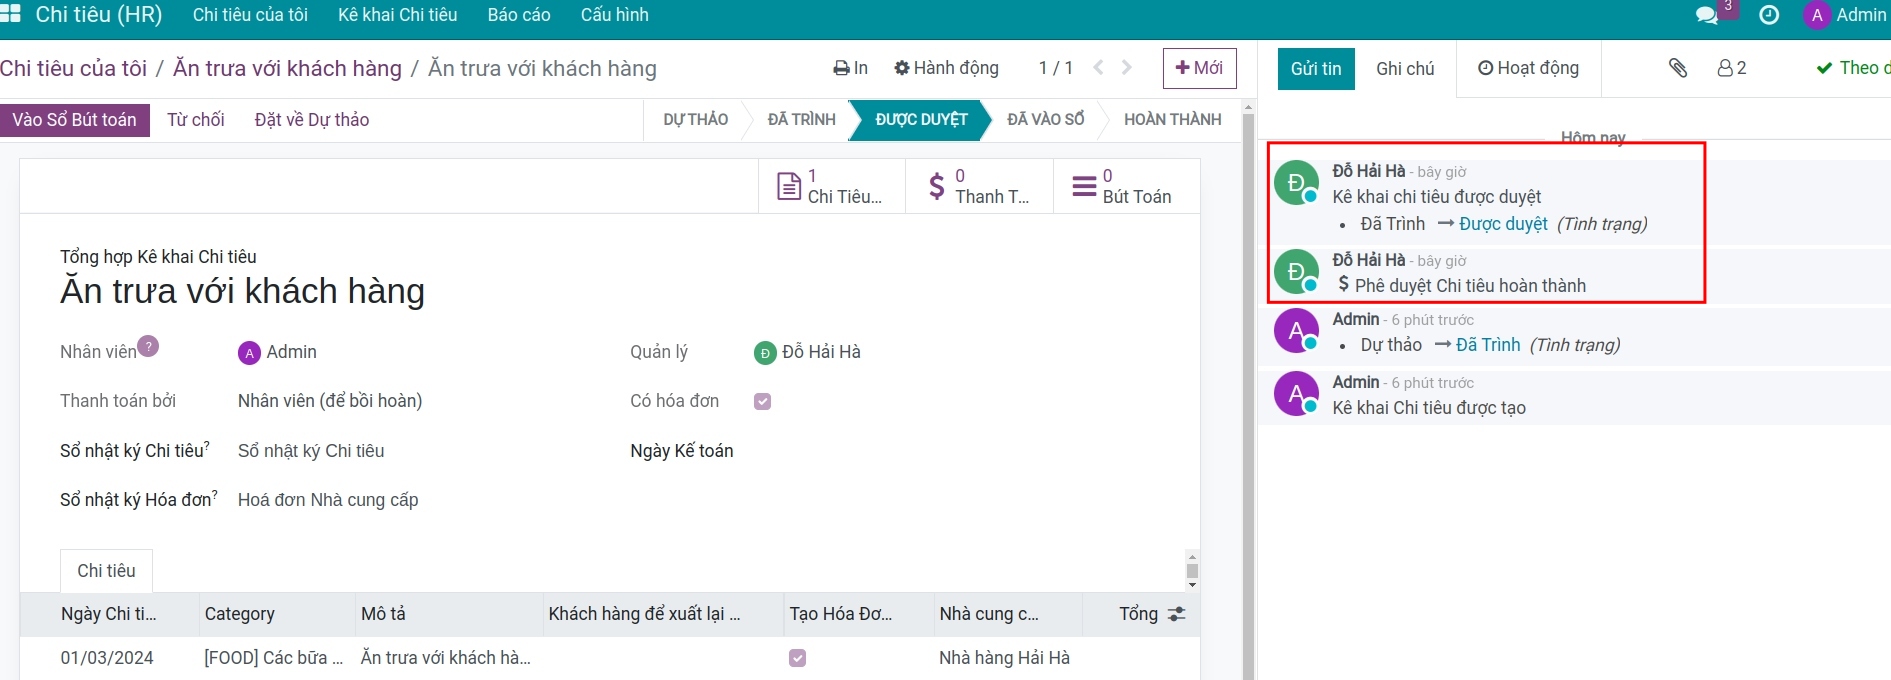Image resolution: width=1891 pixels, height=680 pixels.
Task: Open Chi tiêu của tôi menu
Action: [250, 15]
